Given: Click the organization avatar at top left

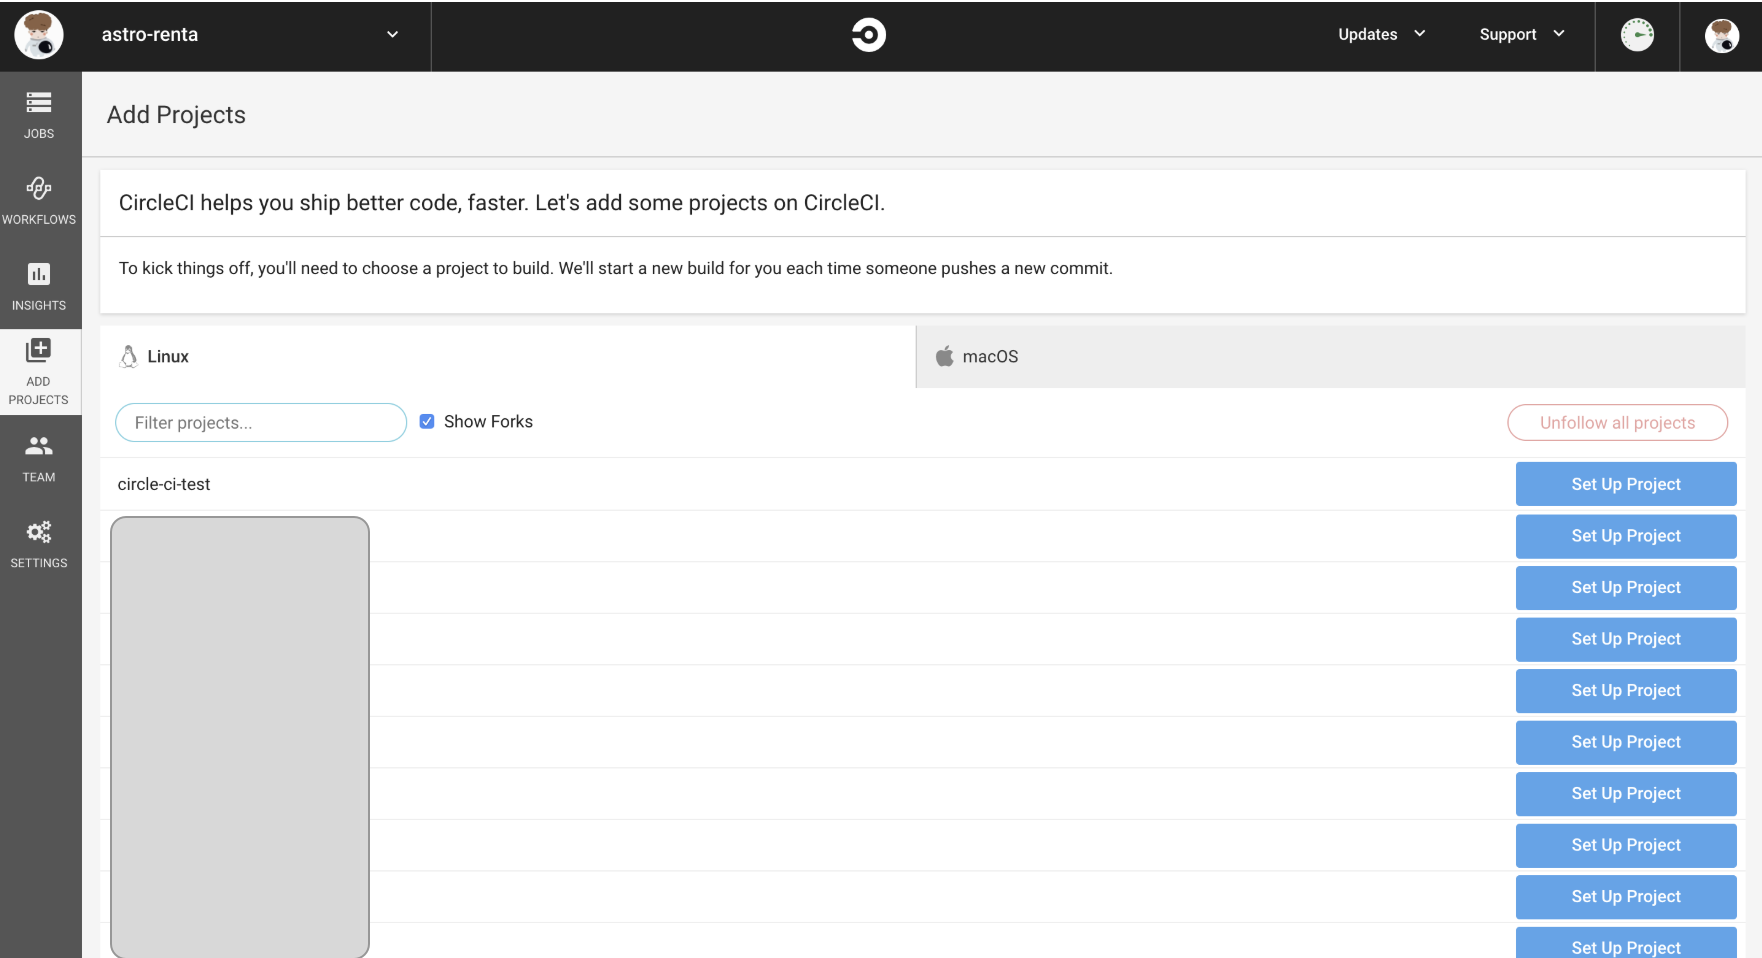Looking at the screenshot, I should (39, 35).
